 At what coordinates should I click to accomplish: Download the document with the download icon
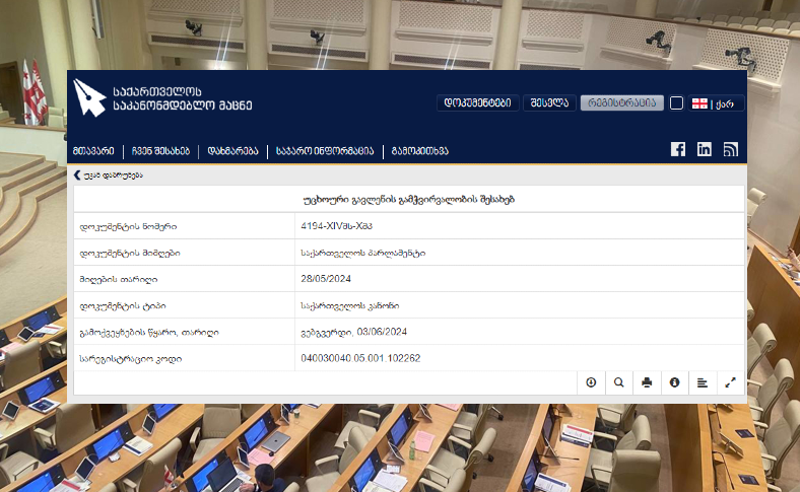tap(591, 382)
